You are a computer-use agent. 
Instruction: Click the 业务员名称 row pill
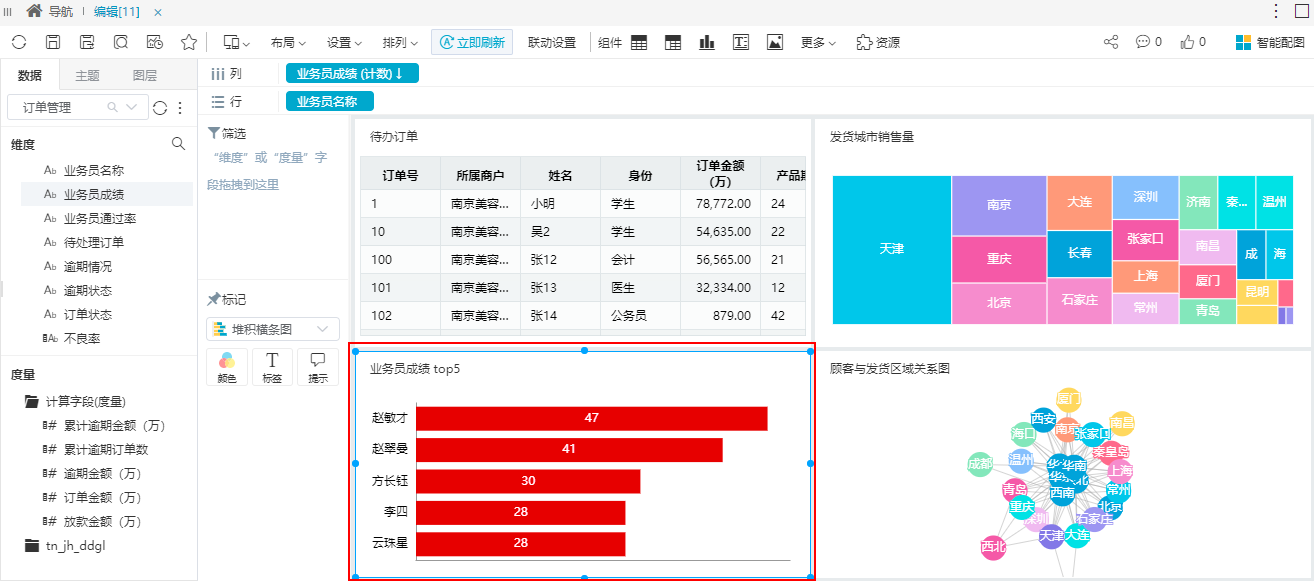click(x=329, y=101)
